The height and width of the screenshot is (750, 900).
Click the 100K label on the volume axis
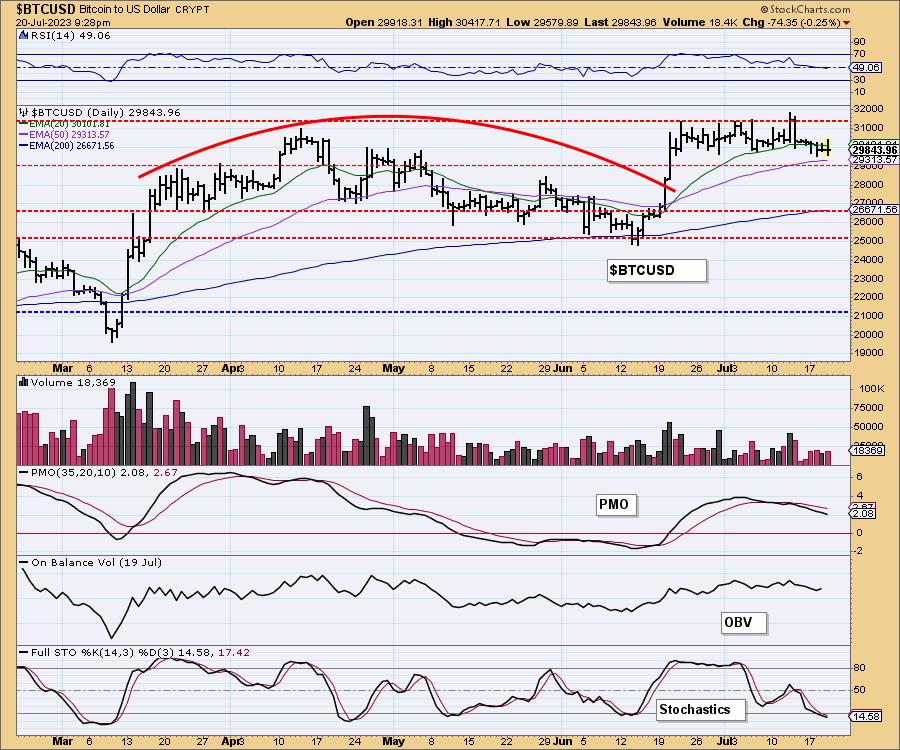click(872, 388)
